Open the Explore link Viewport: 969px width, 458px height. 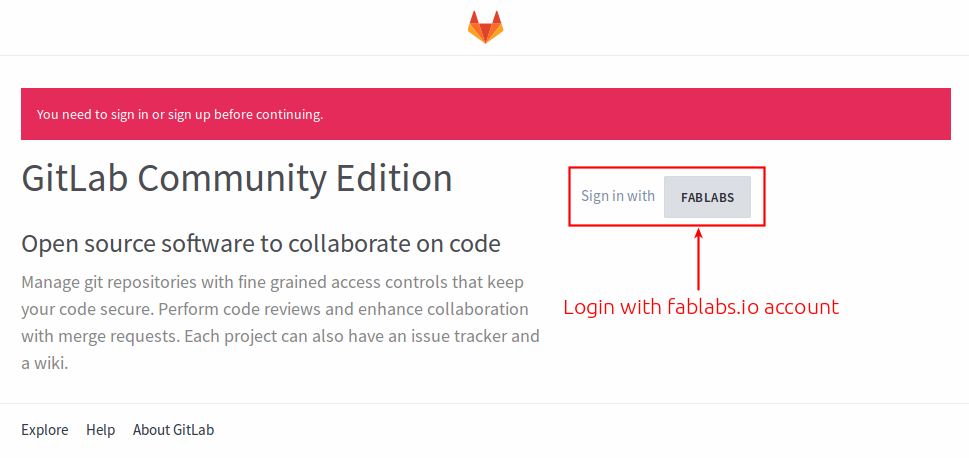pyautogui.click(x=44, y=430)
